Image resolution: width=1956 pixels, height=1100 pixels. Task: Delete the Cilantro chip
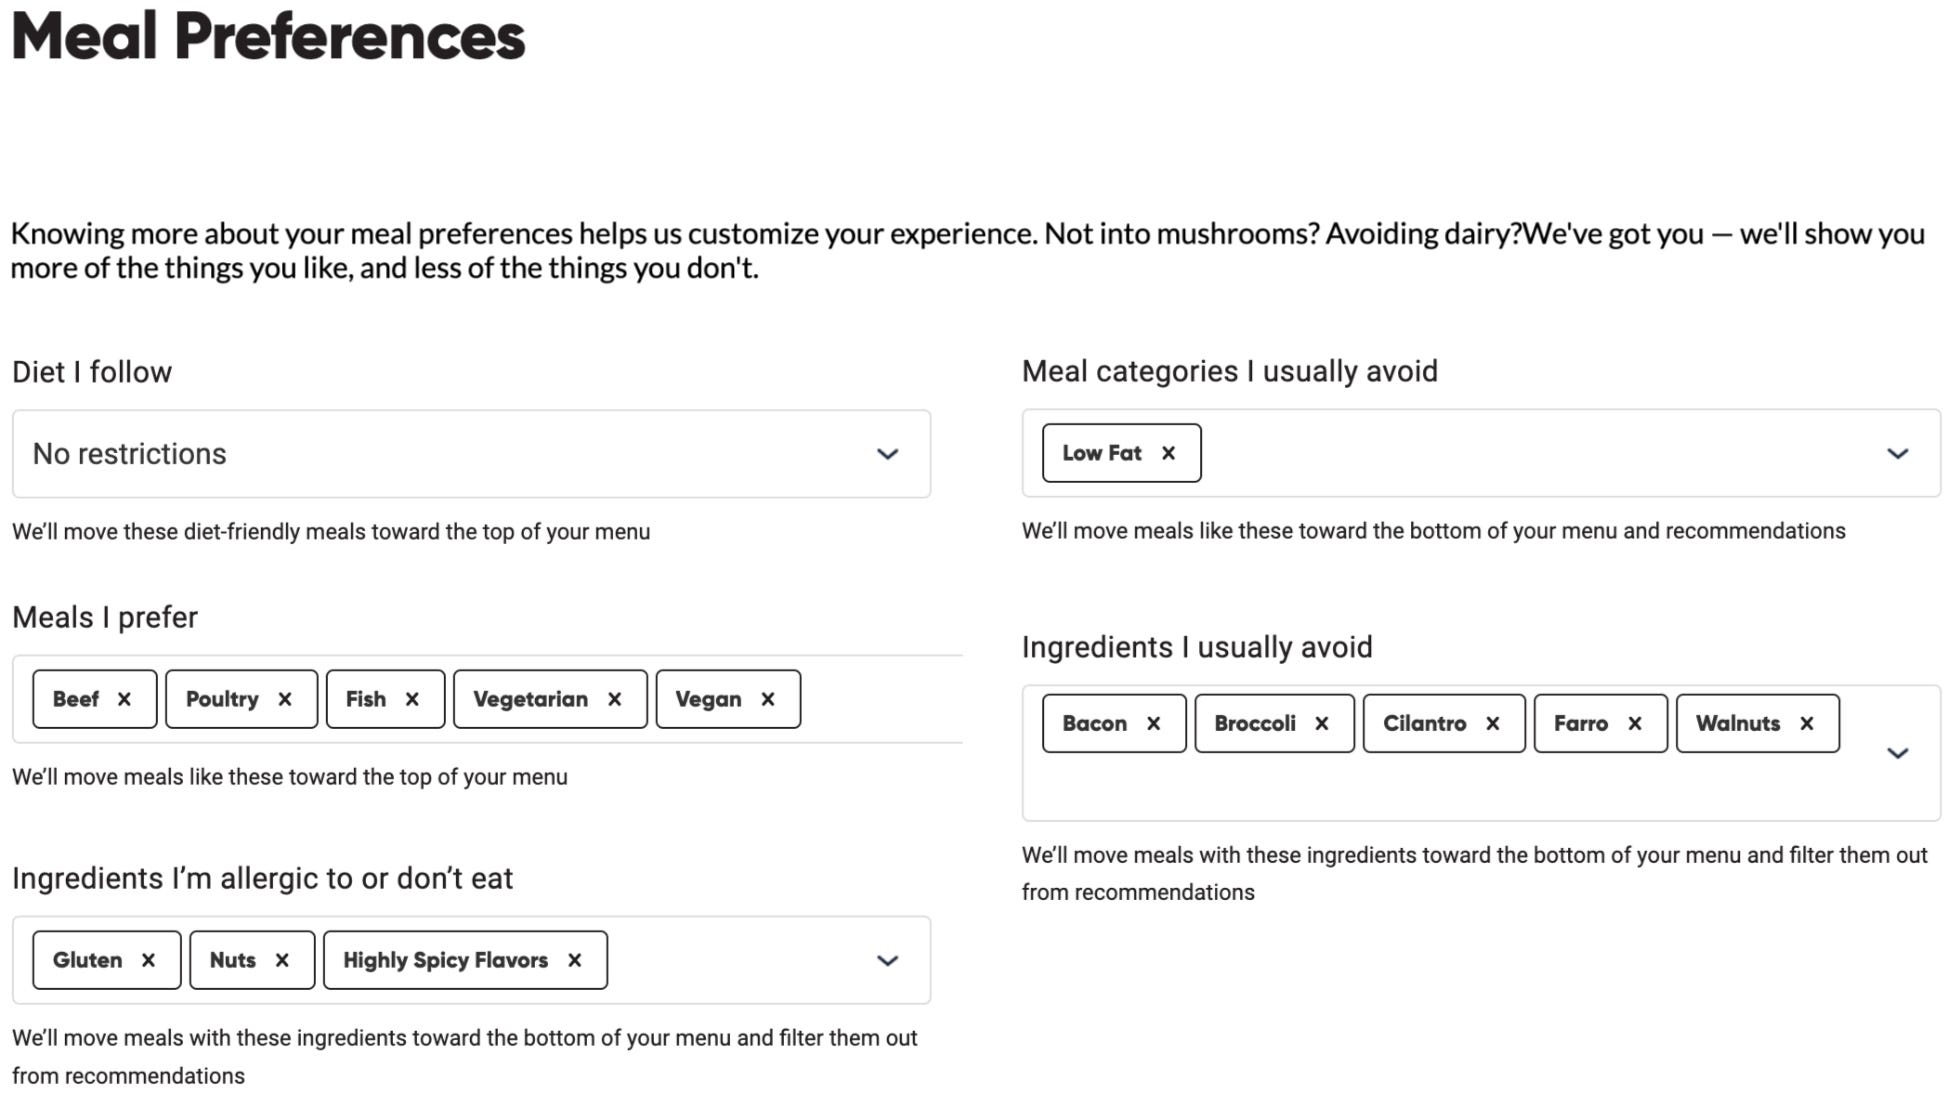1493,723
